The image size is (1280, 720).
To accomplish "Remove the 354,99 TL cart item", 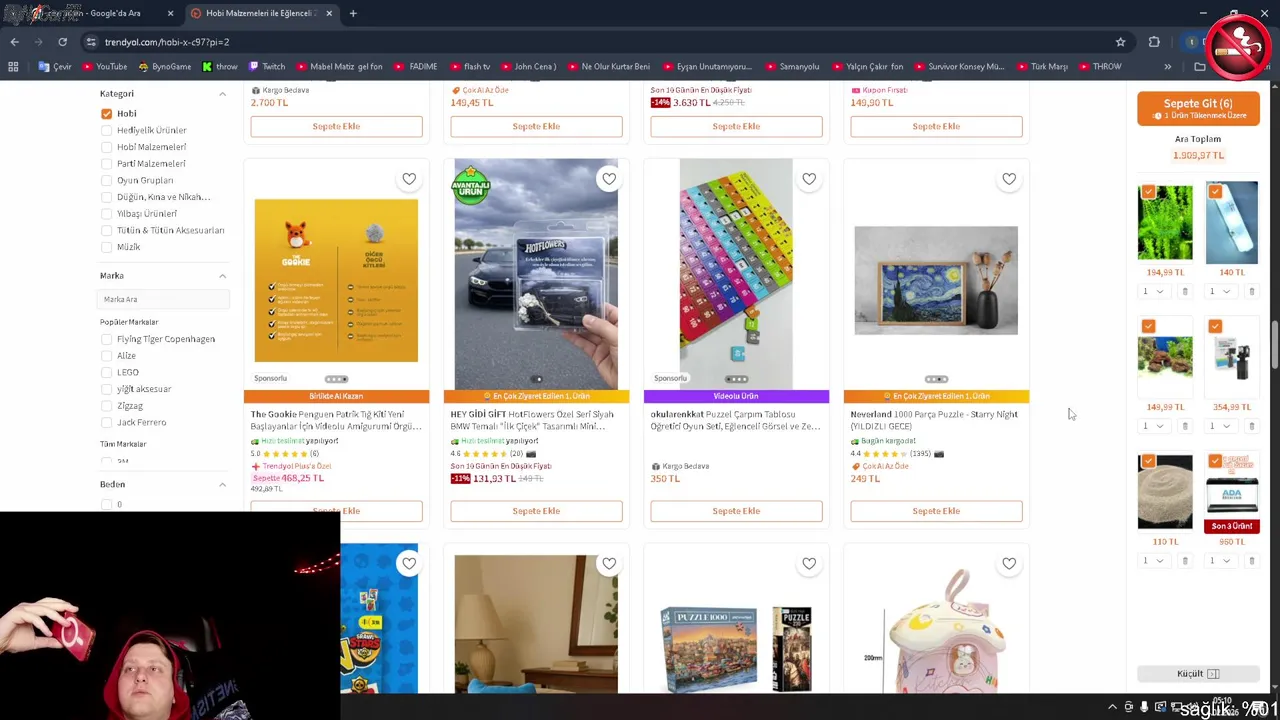I will point(1251,426).
